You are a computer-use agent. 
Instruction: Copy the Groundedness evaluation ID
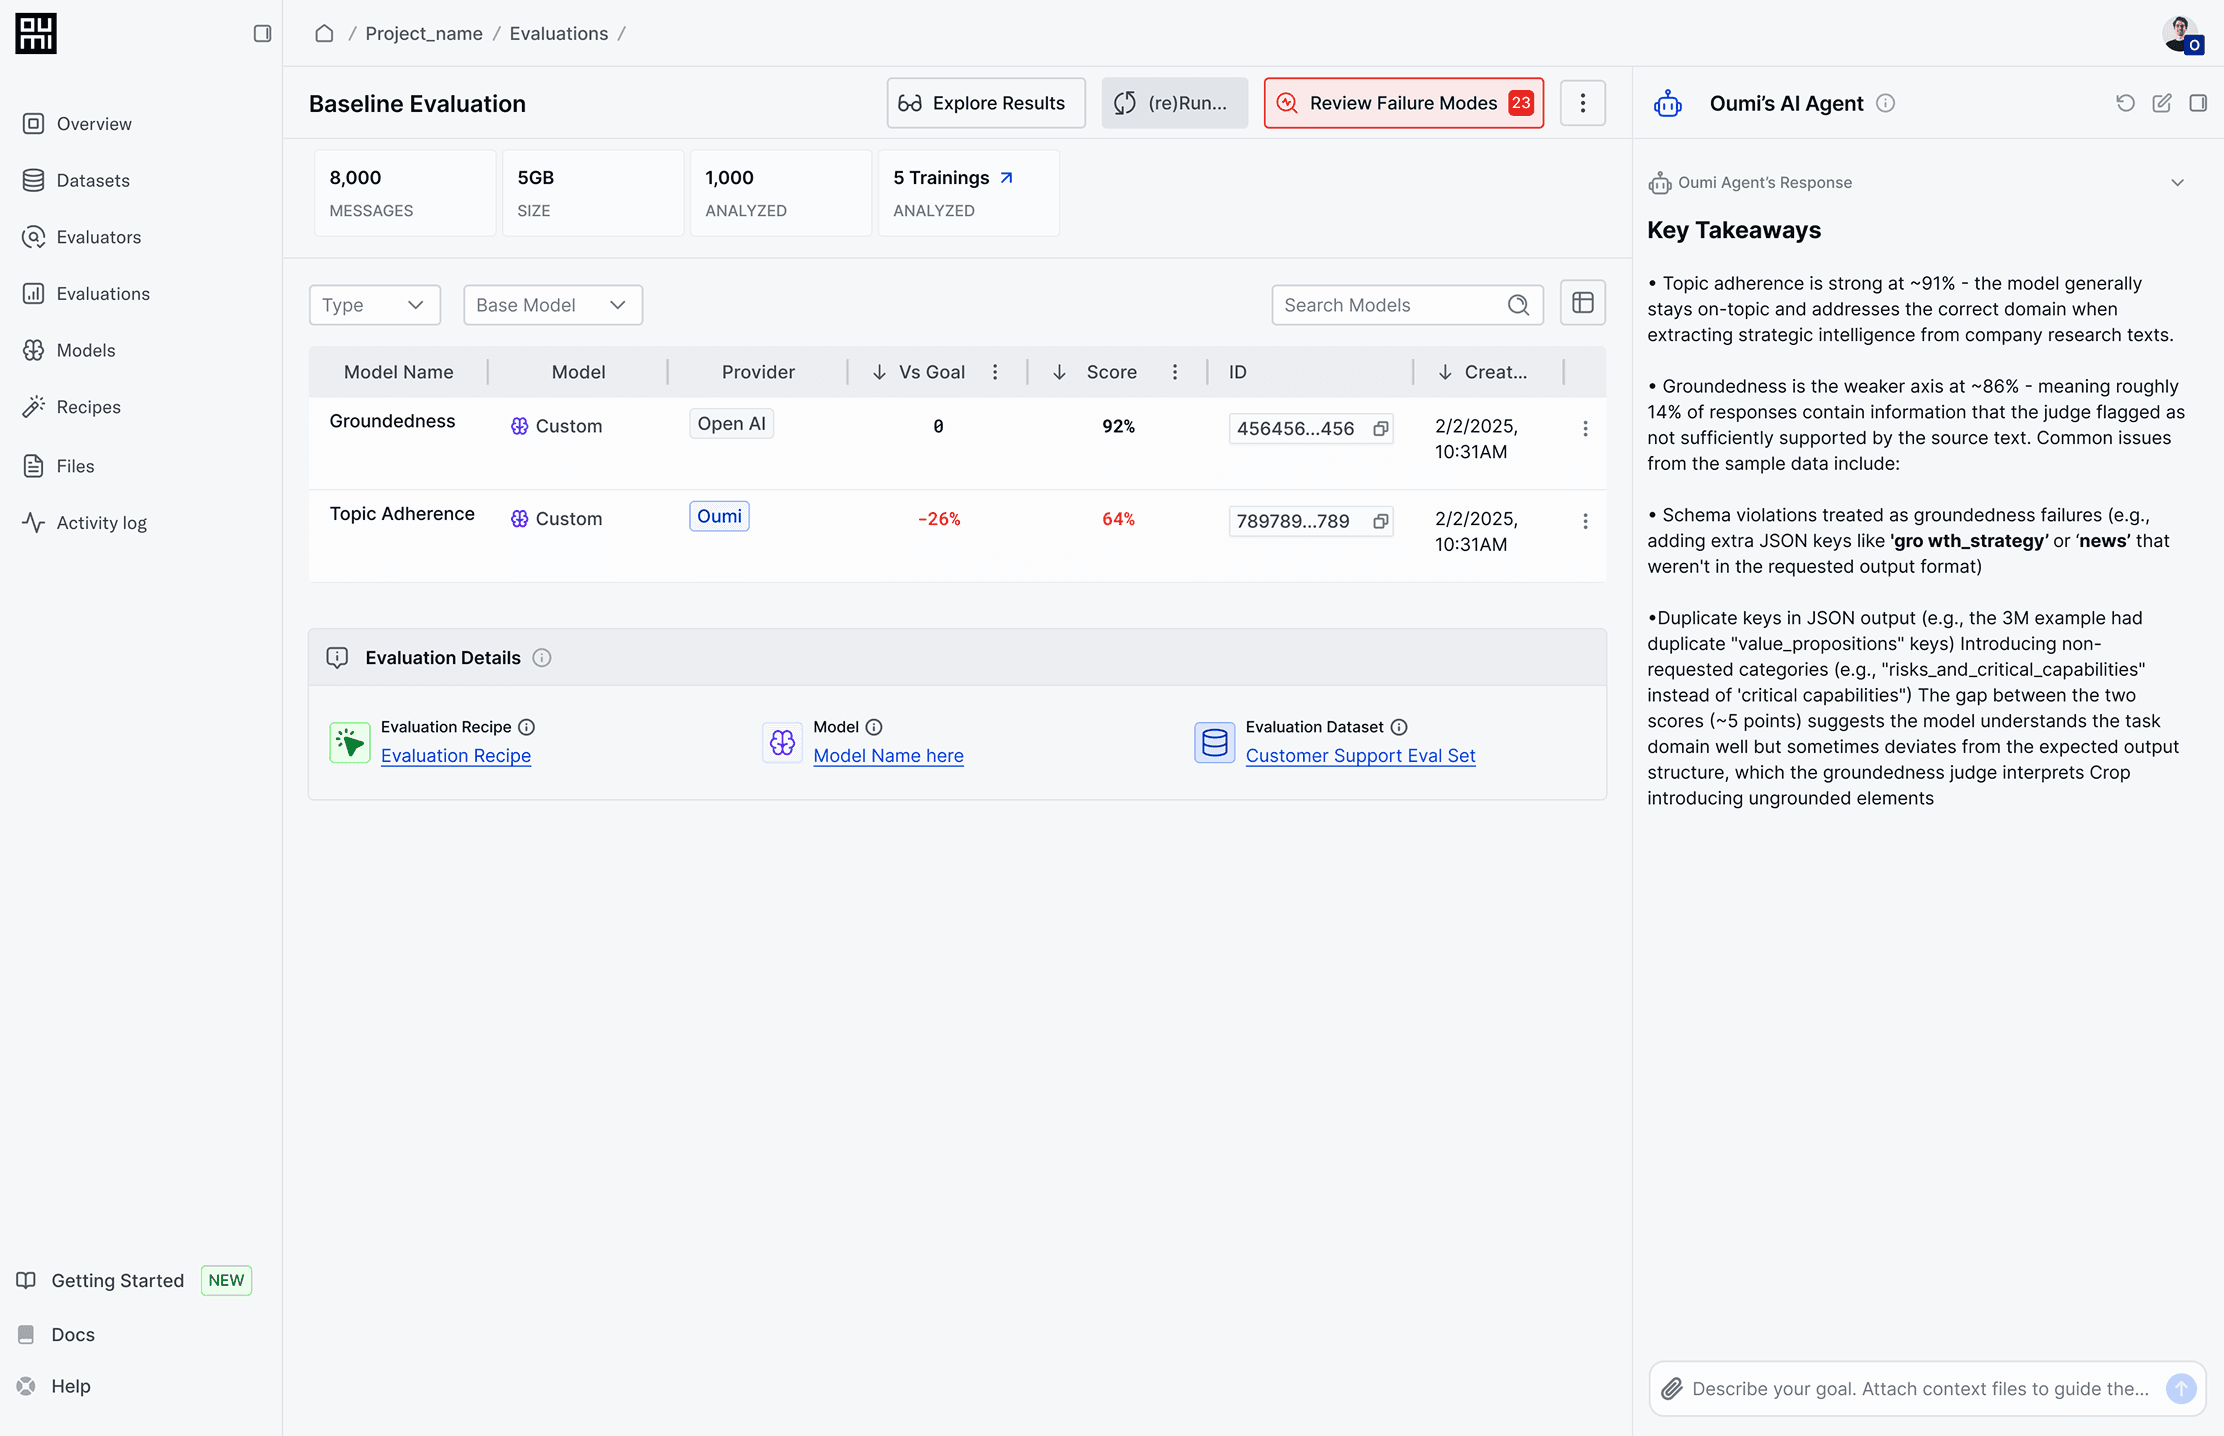click(1382, 428)
